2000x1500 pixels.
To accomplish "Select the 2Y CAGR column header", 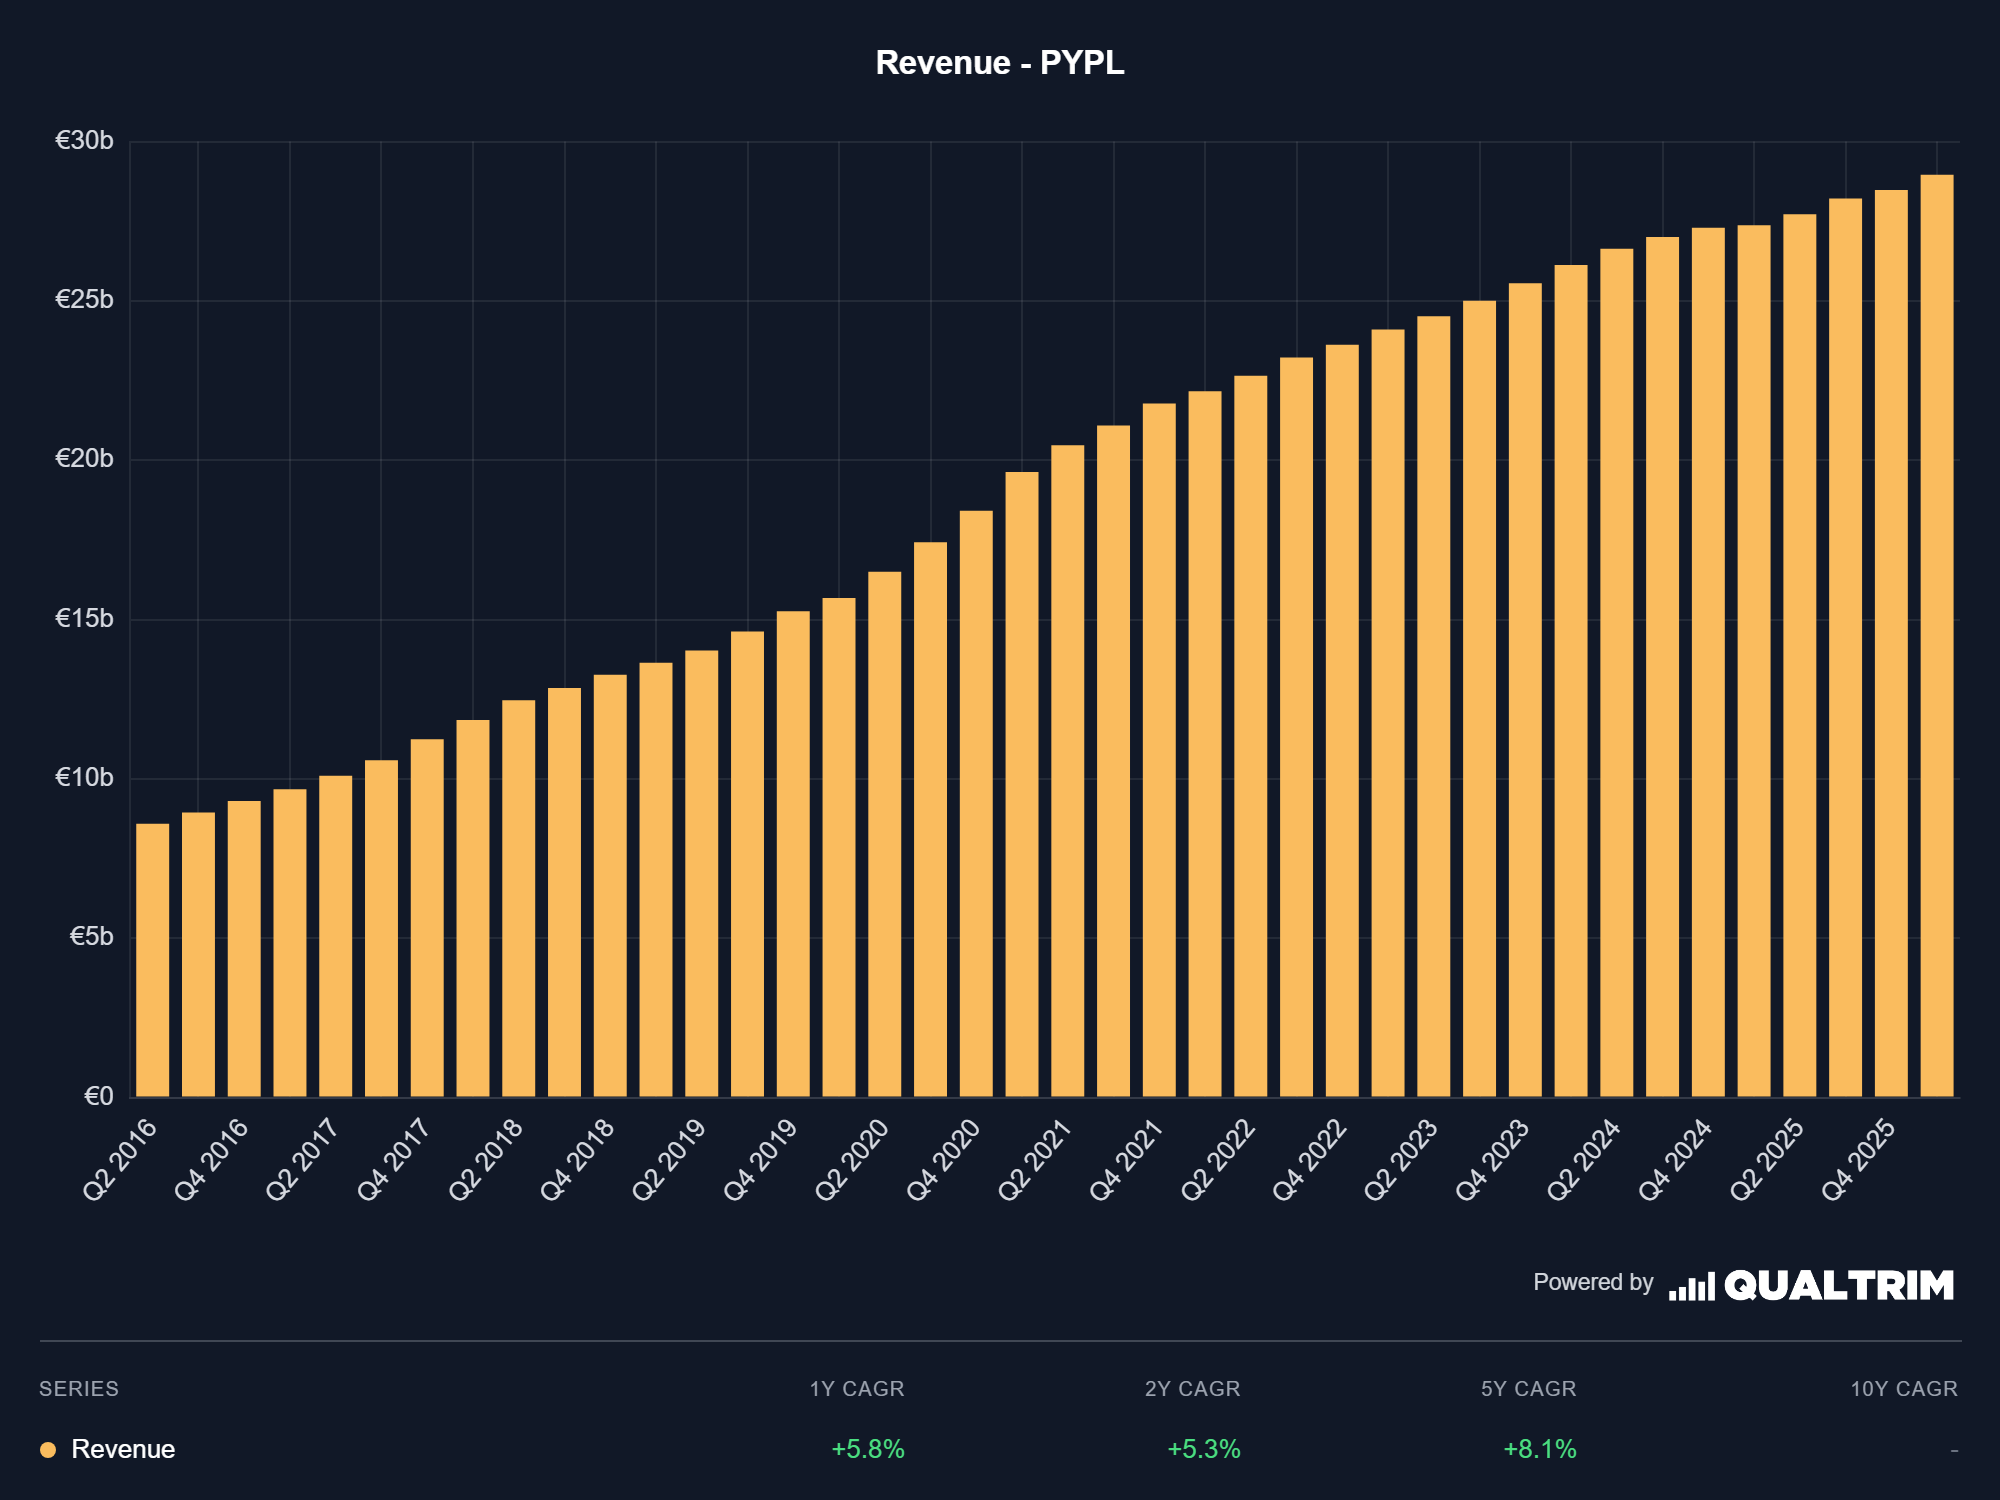I will [x=1193, y=1389].
